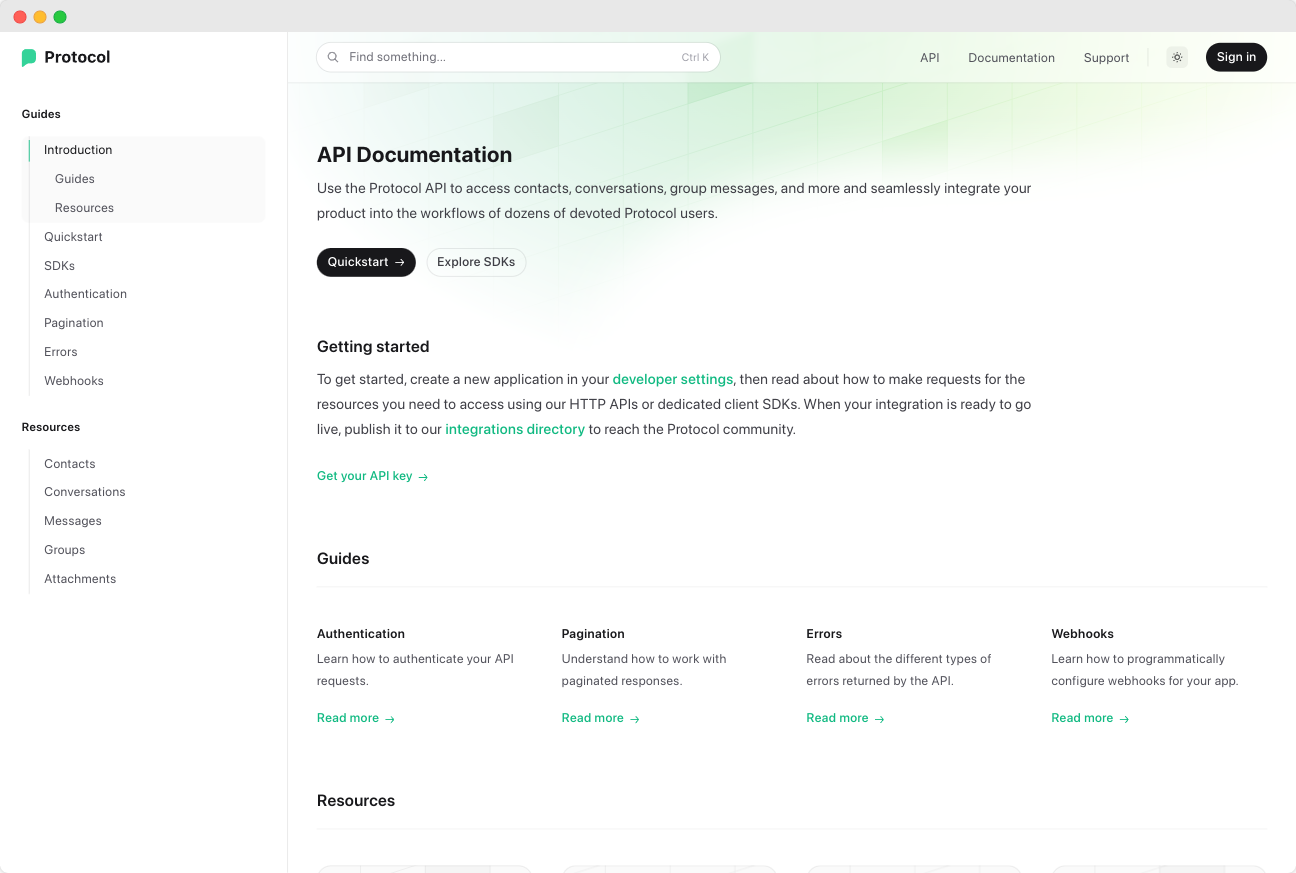Click the black Quickstart button
The width and height of the screenshot is (1296, 873).
click(366, 262)
